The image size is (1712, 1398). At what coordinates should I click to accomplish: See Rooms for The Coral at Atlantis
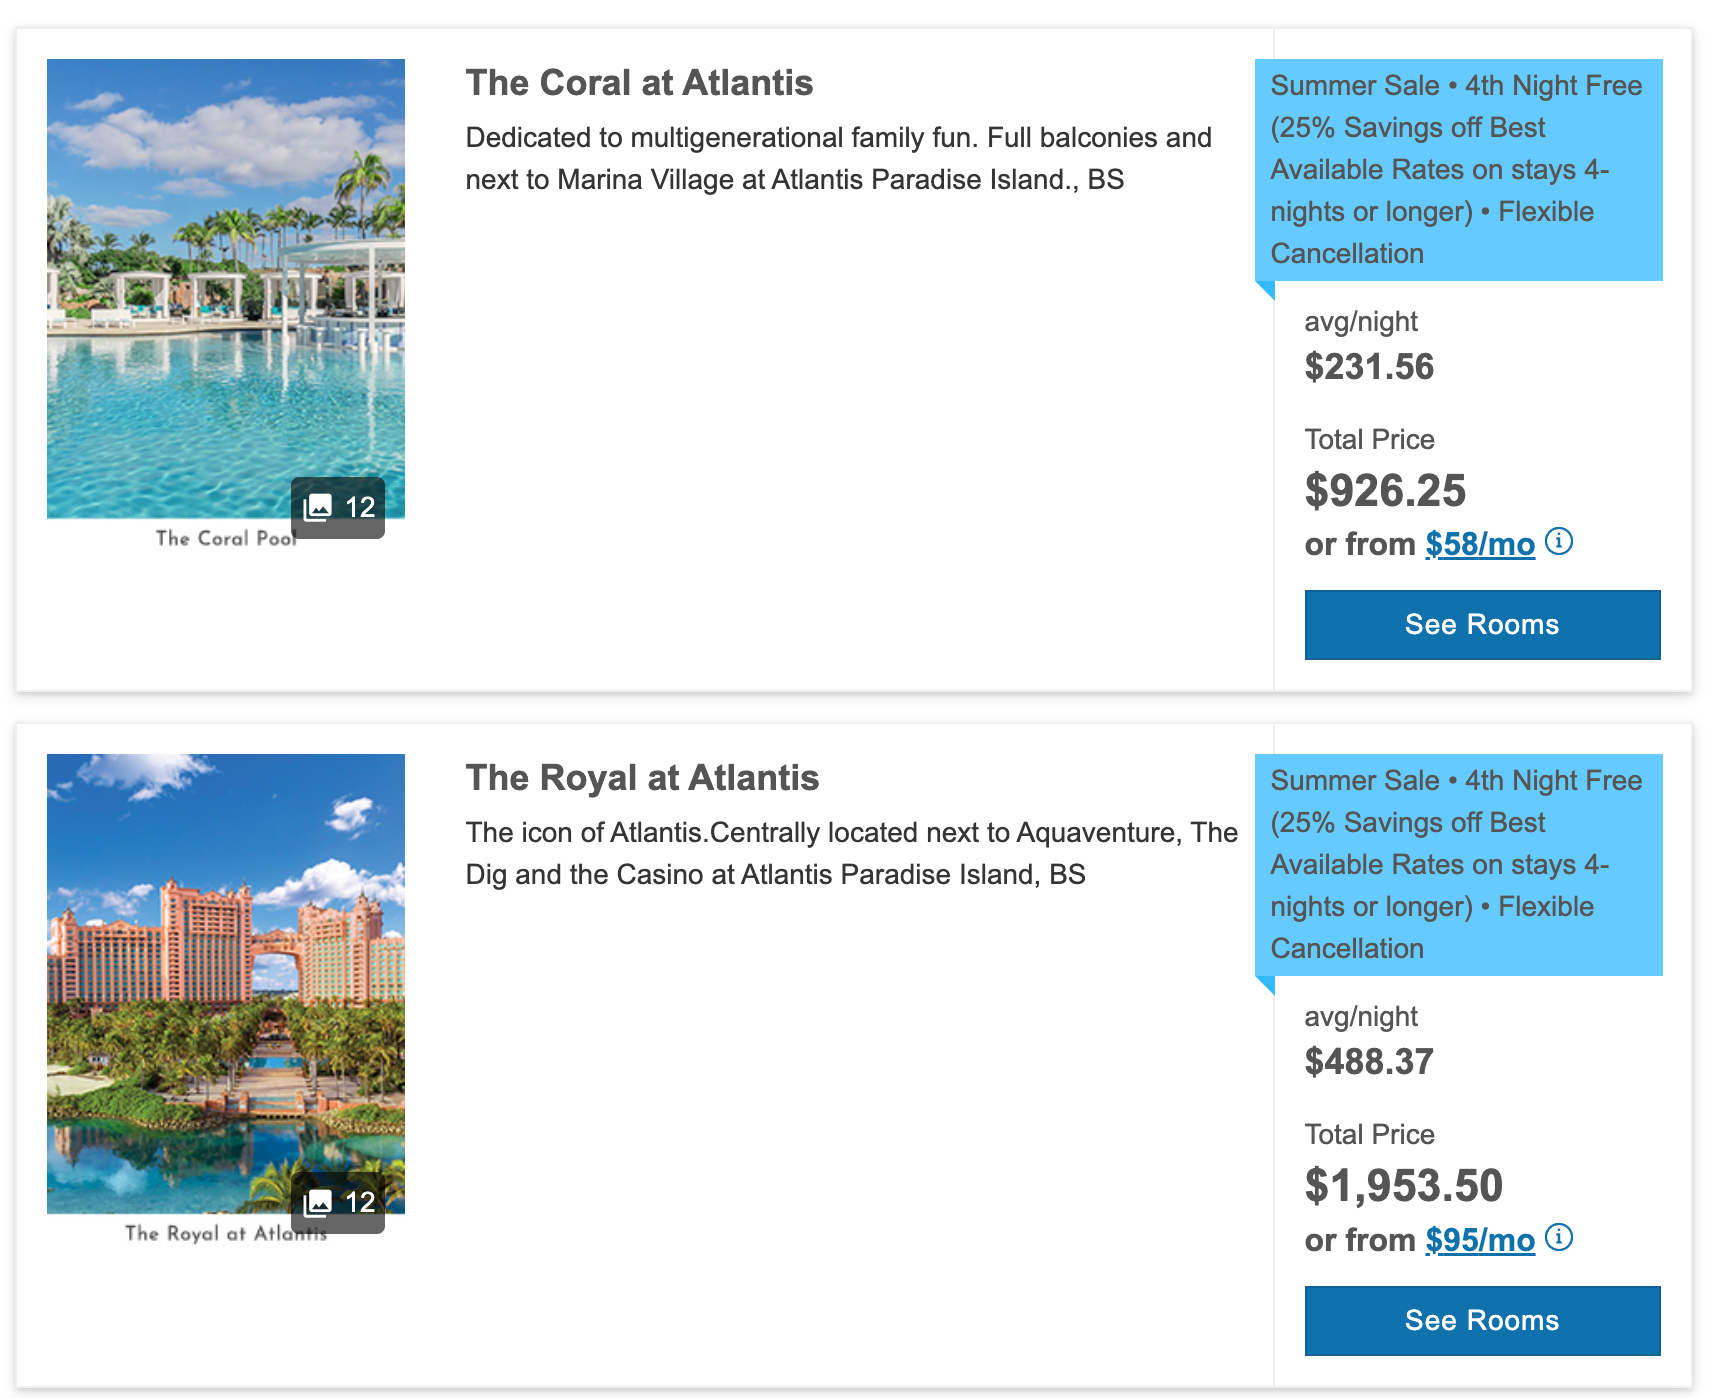coord(1482,625)
